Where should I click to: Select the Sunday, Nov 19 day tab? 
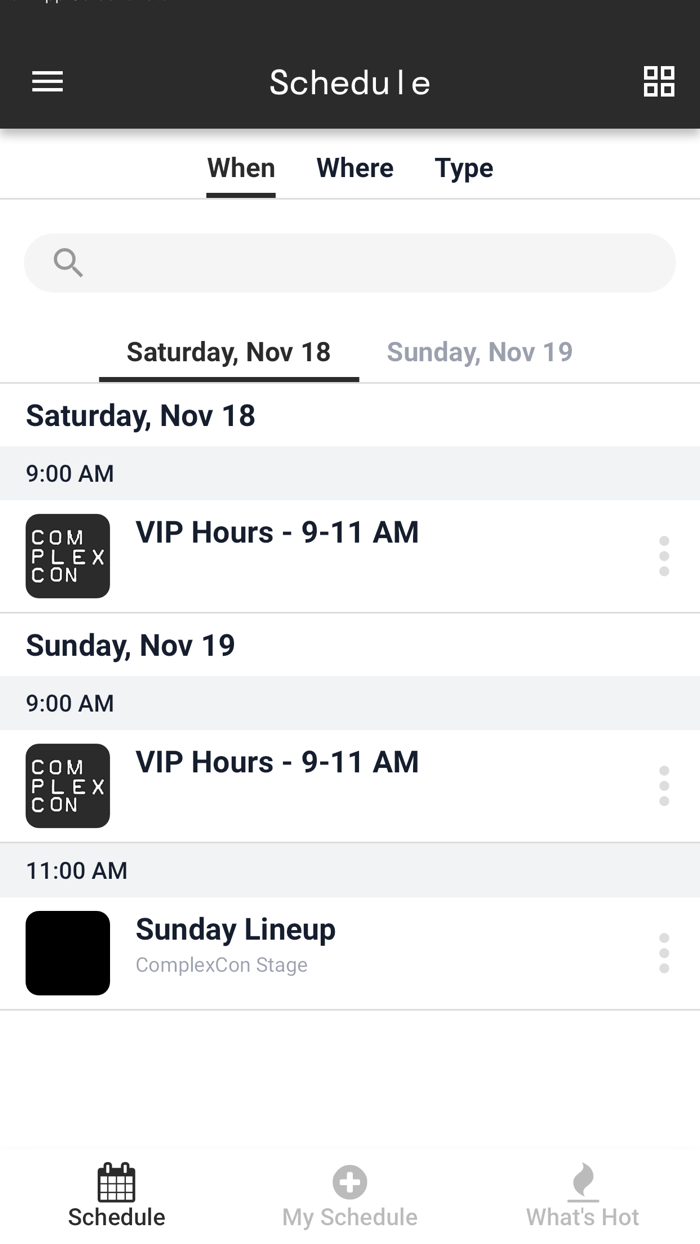coord(478,352)
